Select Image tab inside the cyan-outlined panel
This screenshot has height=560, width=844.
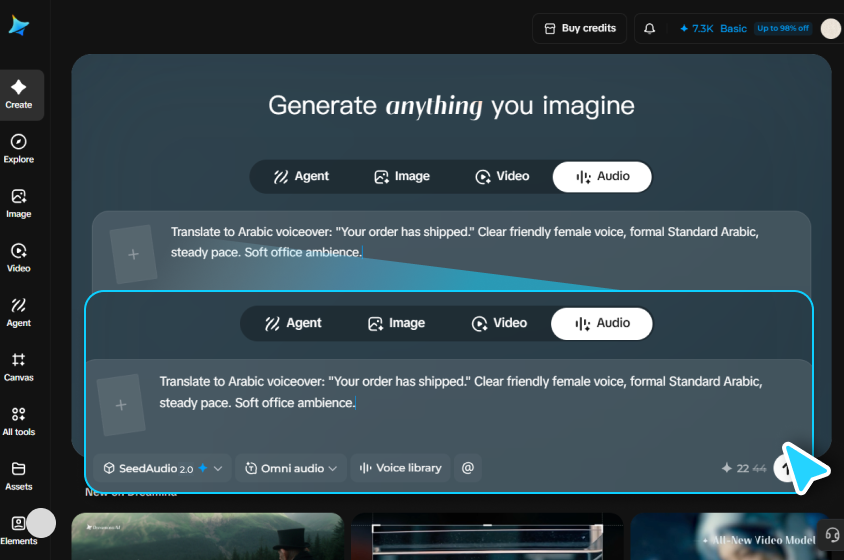coord(396,323)
